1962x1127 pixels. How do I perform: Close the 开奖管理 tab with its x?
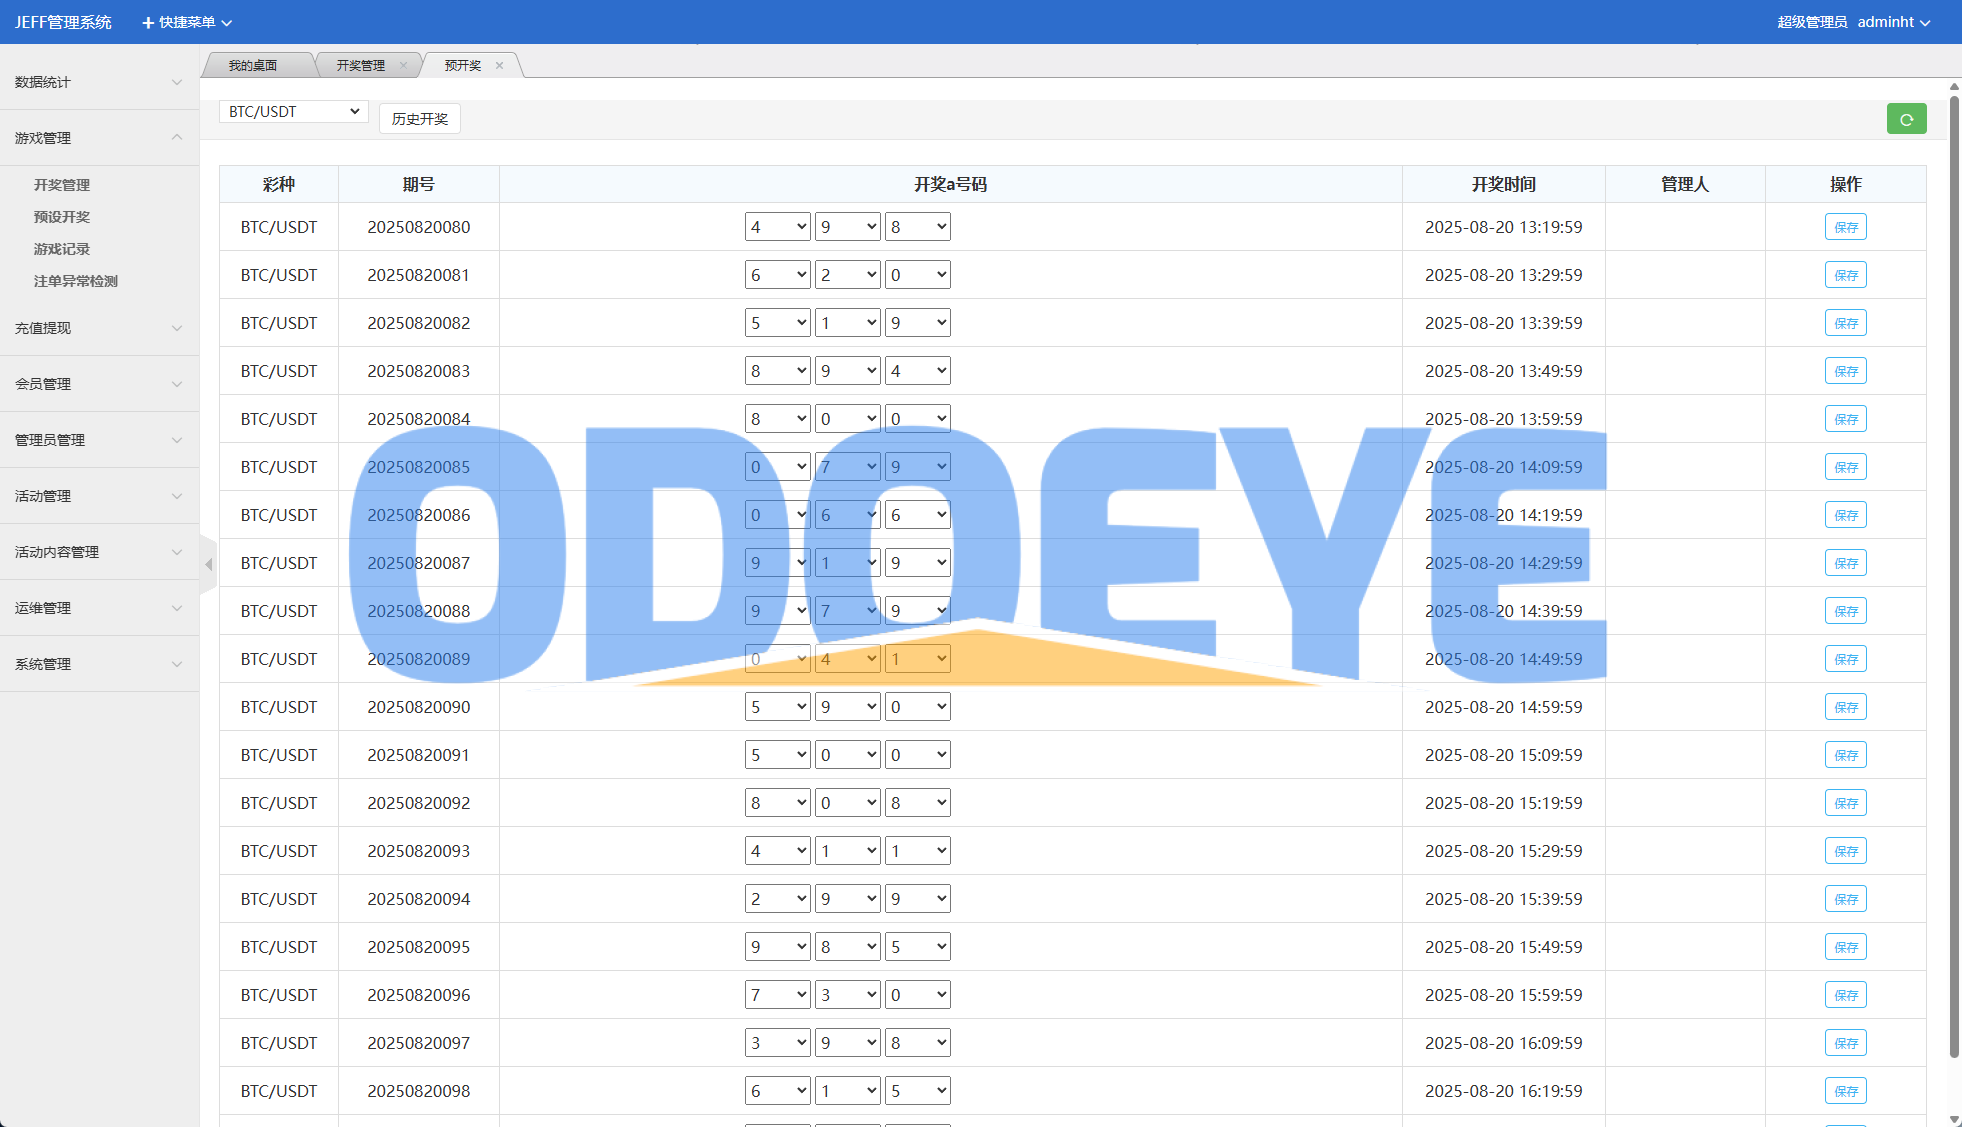coord(403,66)
